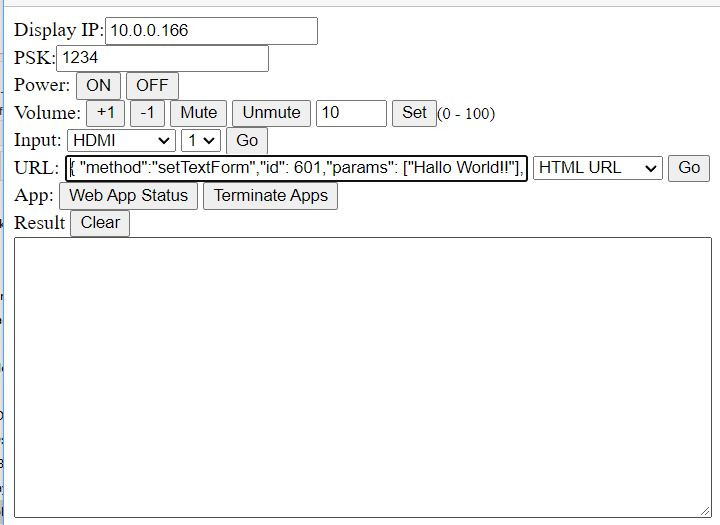
Task: Click the volume value input field
Action: pyautogui.click(x=351, y=113)
